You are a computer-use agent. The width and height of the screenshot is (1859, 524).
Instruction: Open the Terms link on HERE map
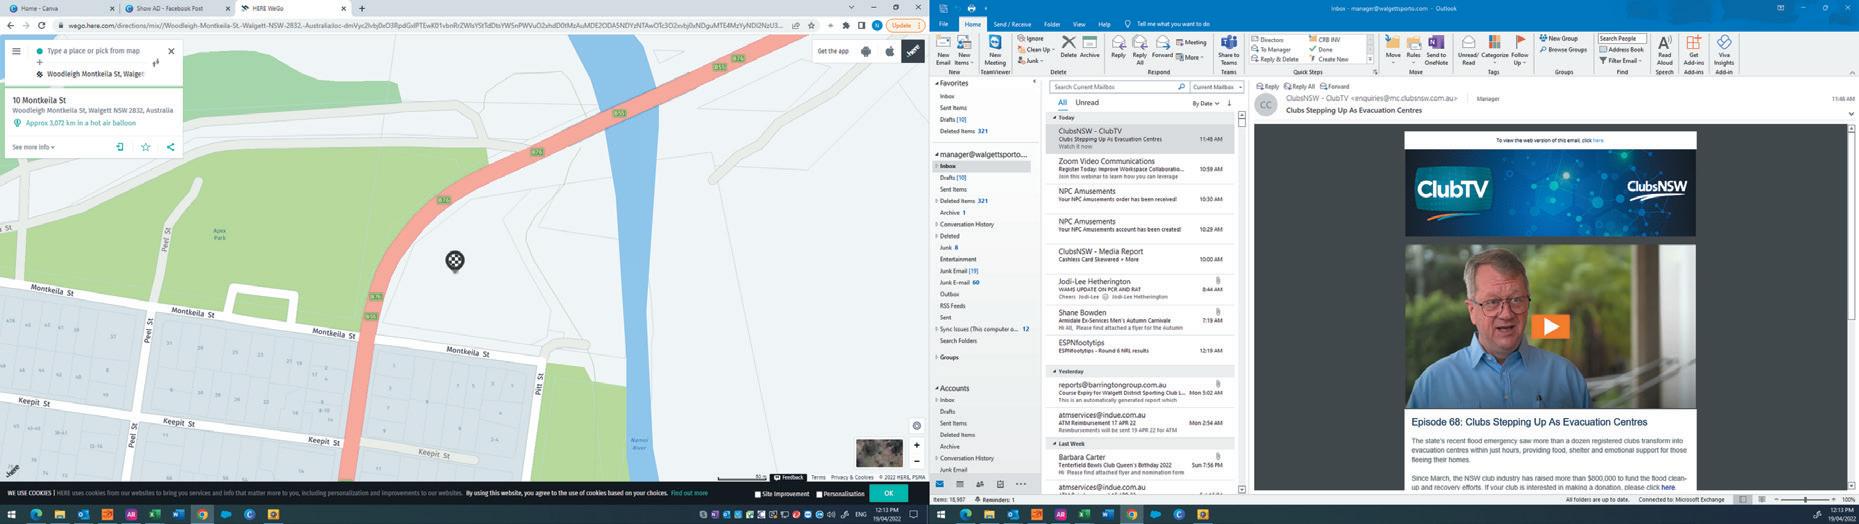point(818,478)
